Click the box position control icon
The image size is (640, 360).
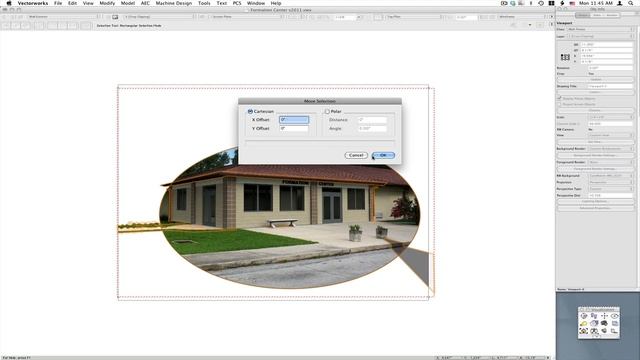click(565, 57)
